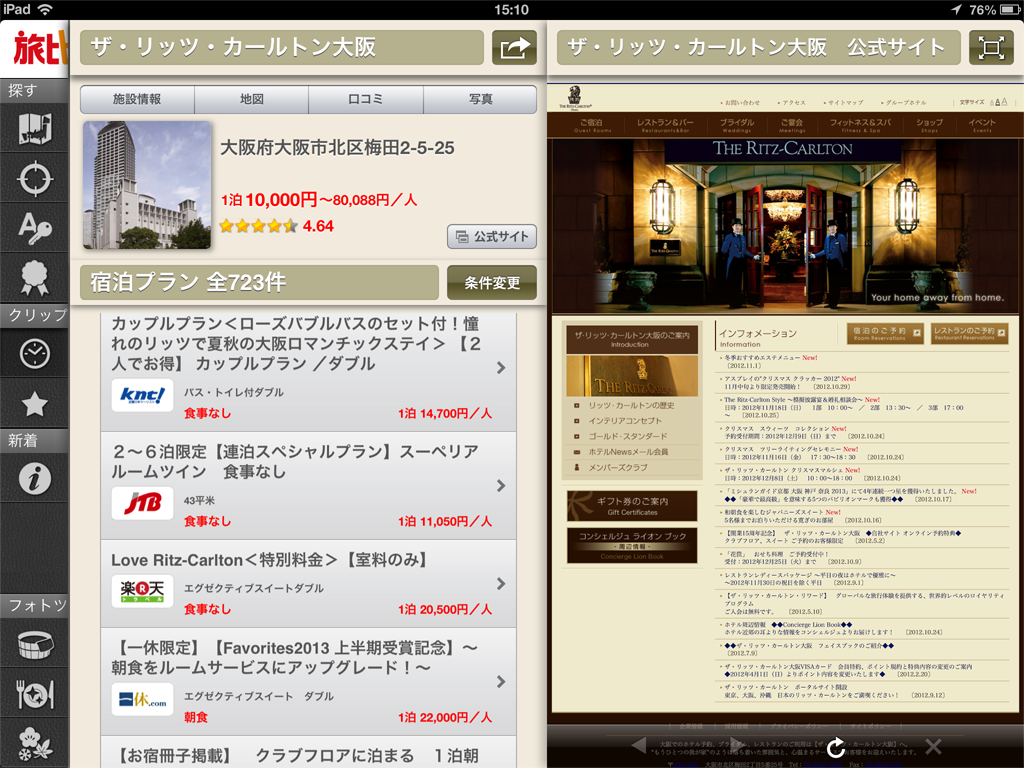Tap the 公式サイト button
Image resolution: width=1024 pixels, height=768 pixels.
(x=492, y=236)
